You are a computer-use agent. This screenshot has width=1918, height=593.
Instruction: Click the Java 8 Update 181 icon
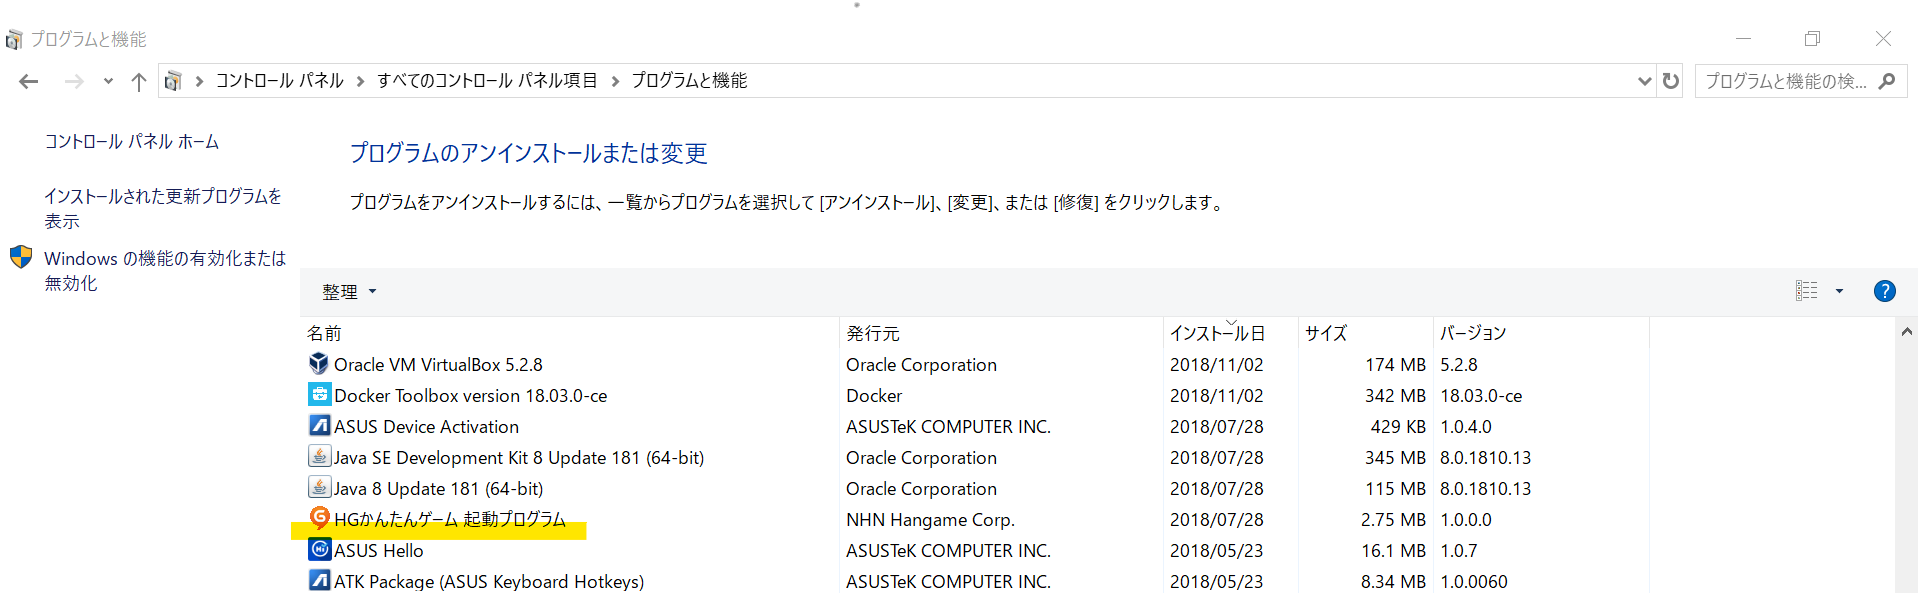pyautogui.click(x=319, y=487)
